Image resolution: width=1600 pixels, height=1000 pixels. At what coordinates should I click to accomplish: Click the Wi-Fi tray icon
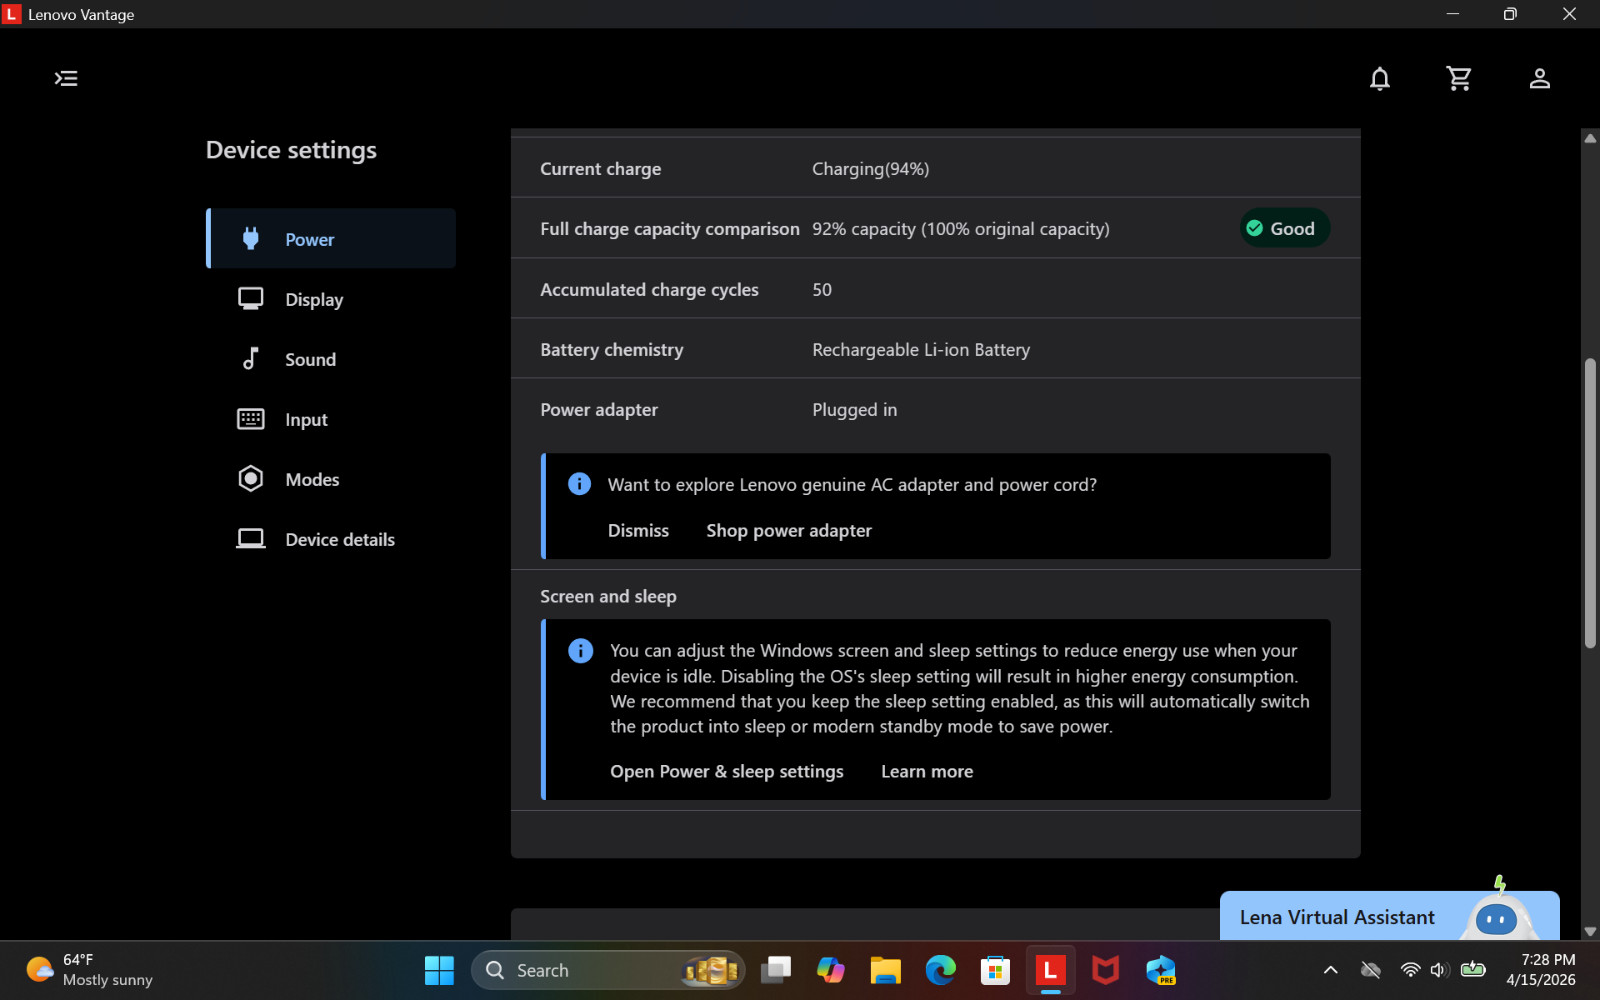(1410, 970)
